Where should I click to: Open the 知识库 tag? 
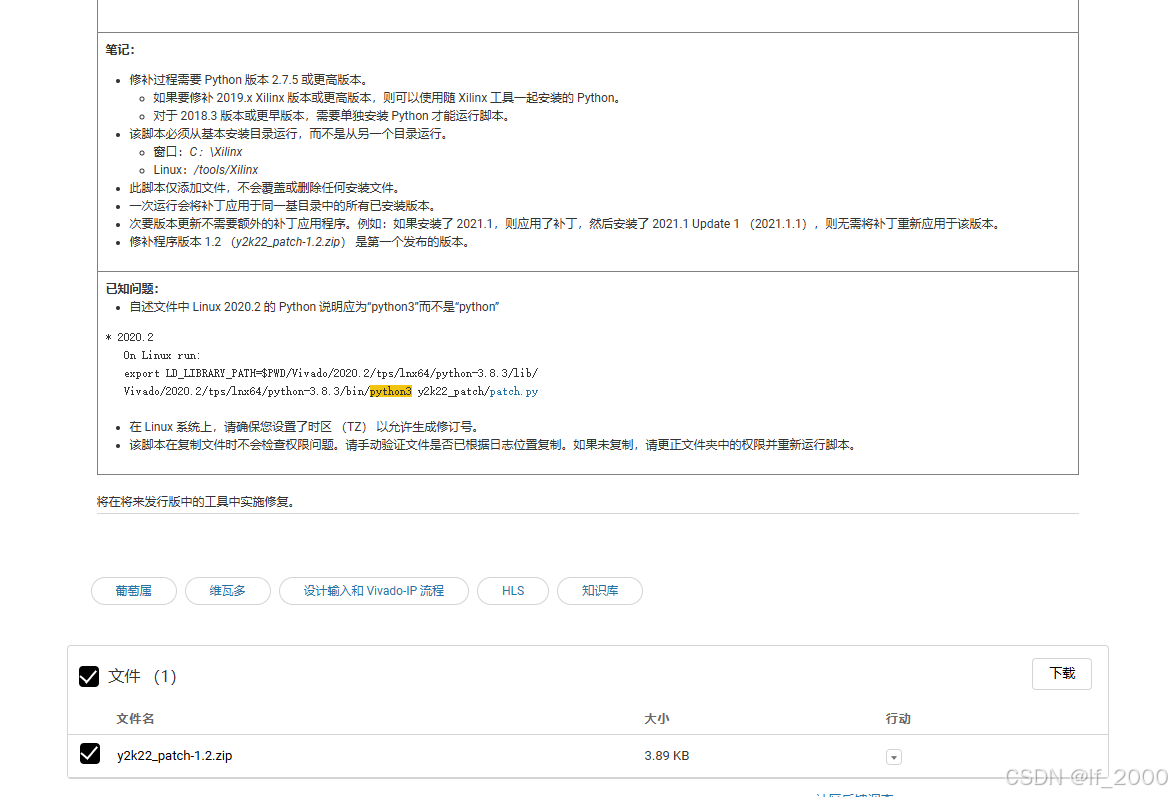click(x=599, y=591)
